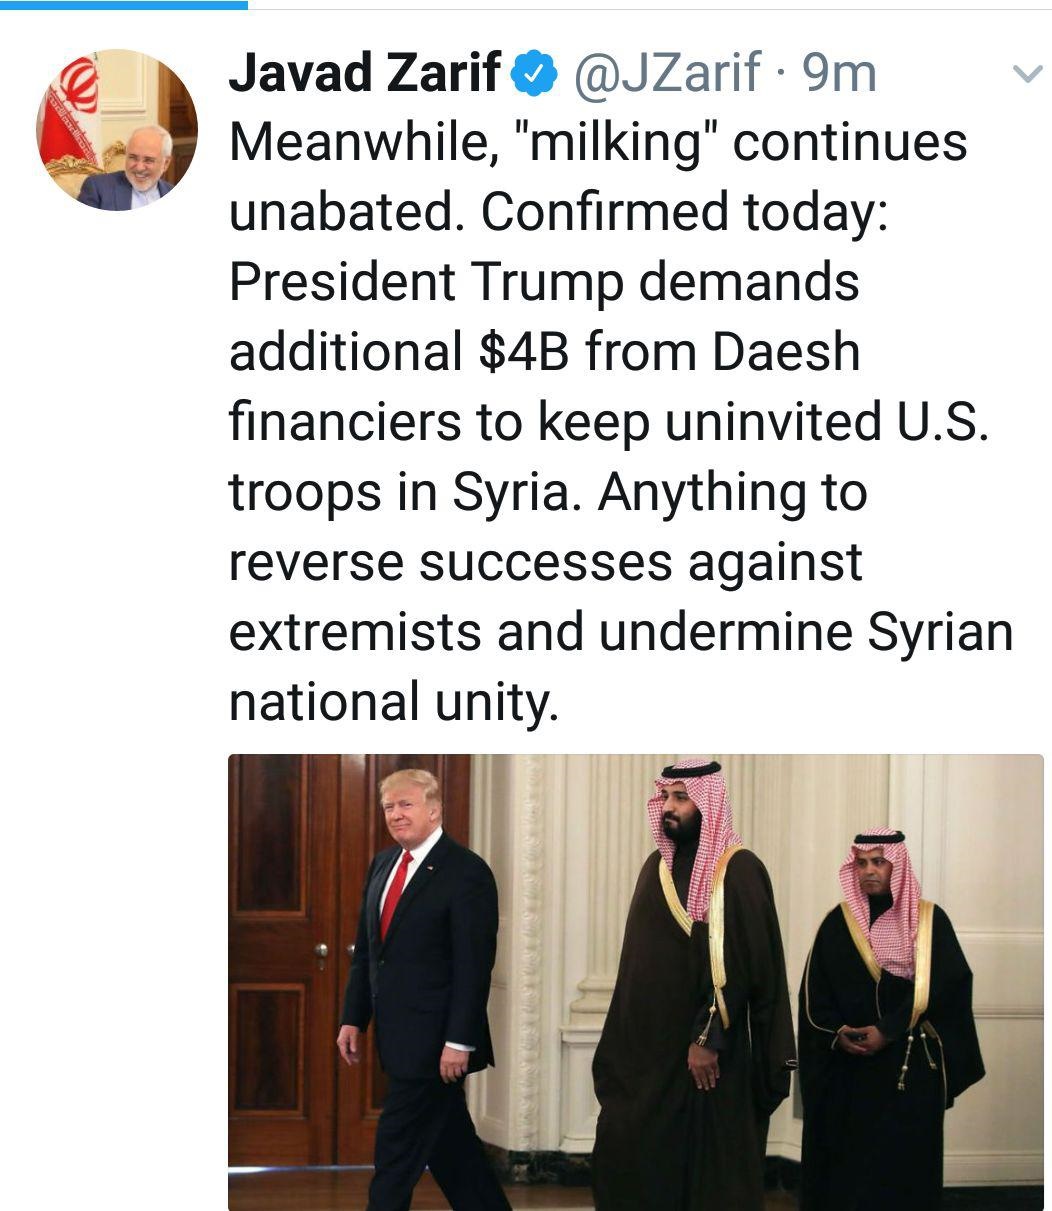The height and width of the screenshot is (1211, 1052).
Task: Visit the @JZarif handle
Action: [x=667, y=74]
